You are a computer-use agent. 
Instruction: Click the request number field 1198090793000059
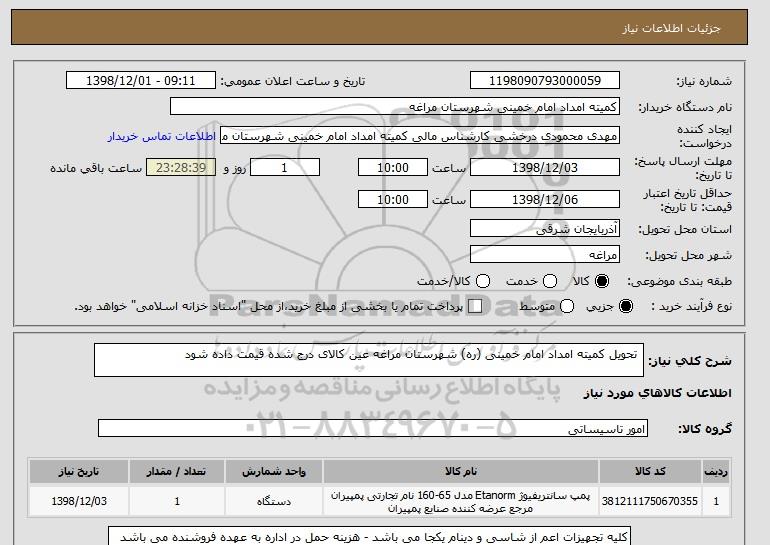pyautogui.click(x=545, y=81)
